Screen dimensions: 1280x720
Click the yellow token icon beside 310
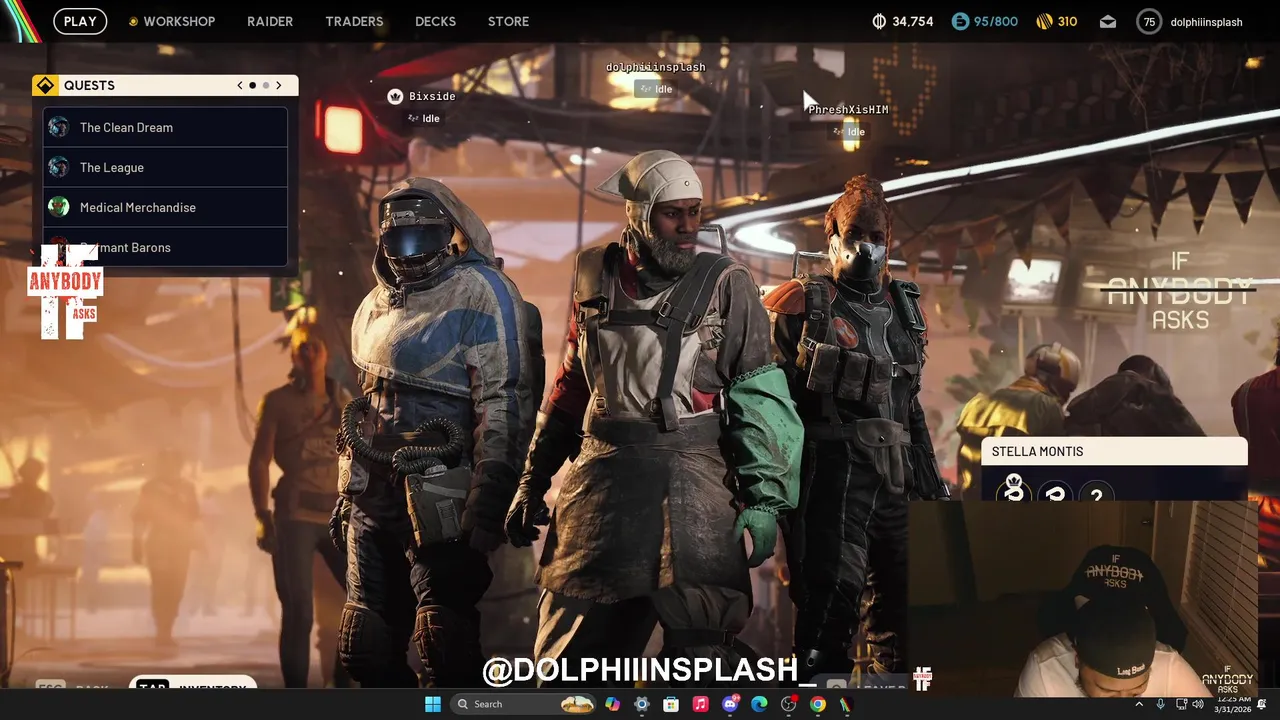(1044, 21)
